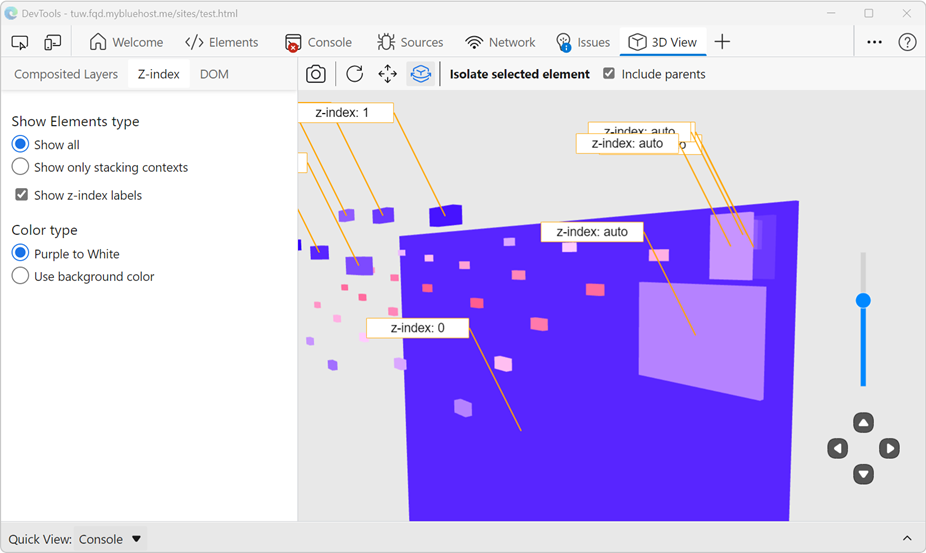926x553 pixels.
Task: Switch to the Composited Layers tab
Action: pyautogui.click(x=66, y=74)
